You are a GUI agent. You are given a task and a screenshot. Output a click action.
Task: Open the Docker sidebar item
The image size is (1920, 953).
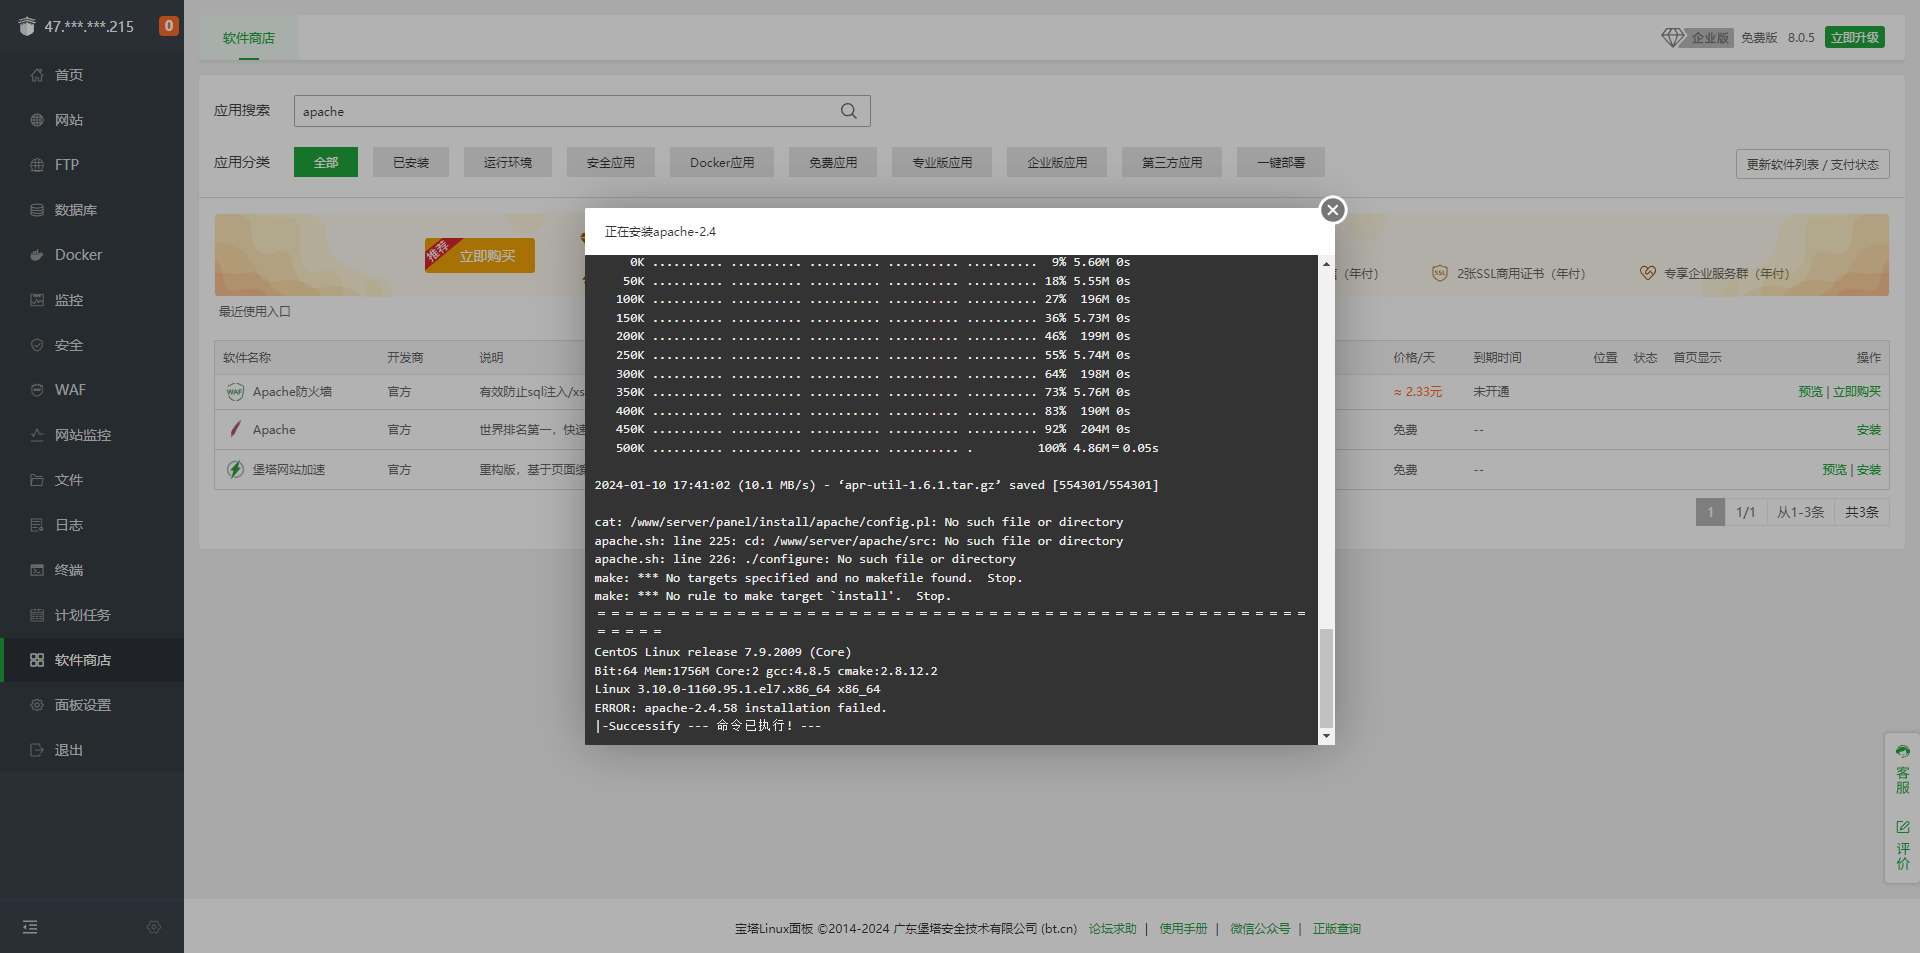(x=92, y=255)
